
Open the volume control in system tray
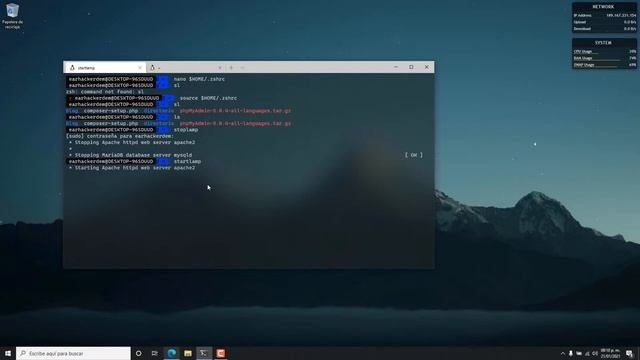(x=595, y=353)
